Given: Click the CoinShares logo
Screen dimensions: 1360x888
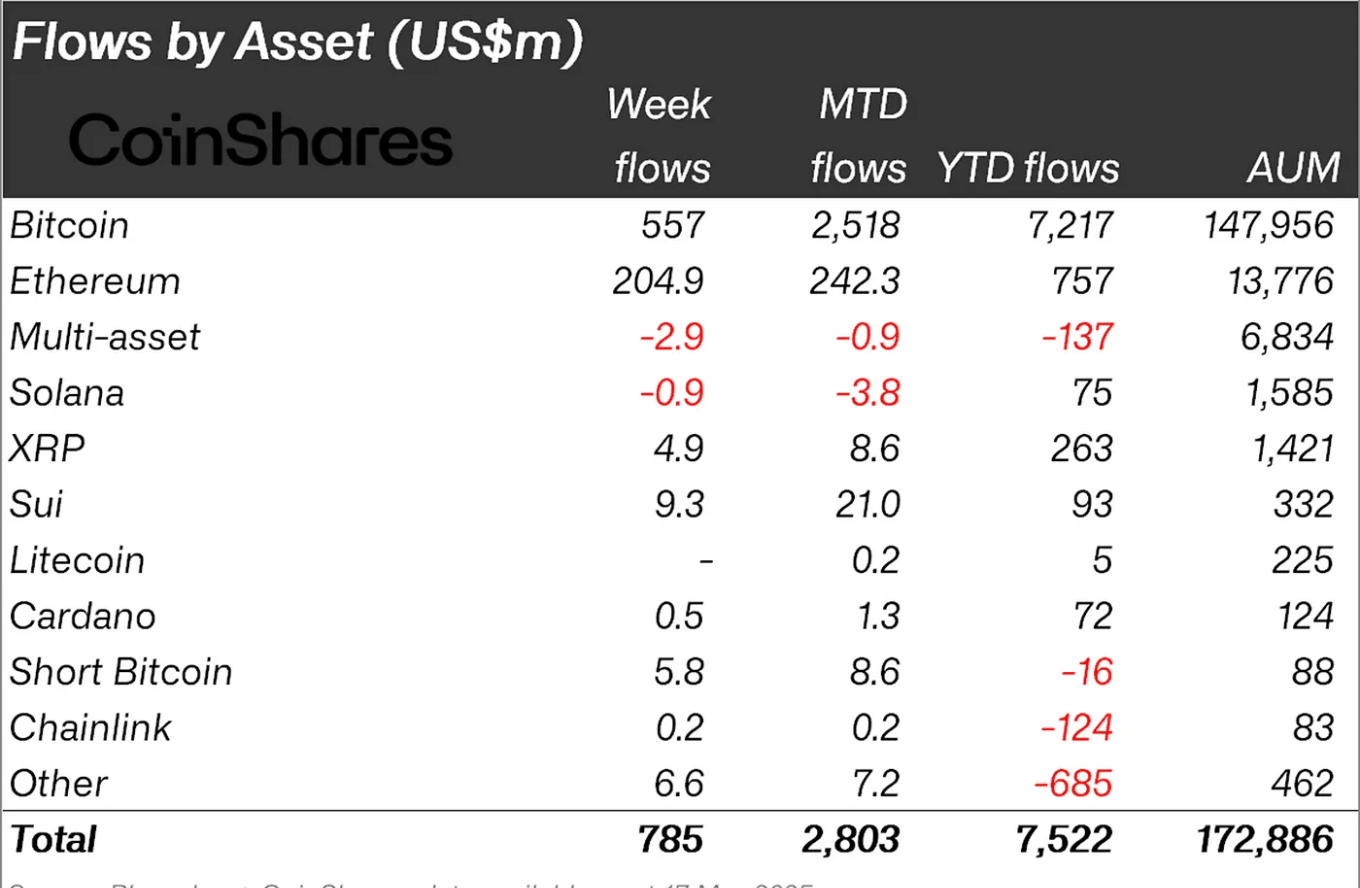Looking at the screenshot, I should click(x=260, y=141).
